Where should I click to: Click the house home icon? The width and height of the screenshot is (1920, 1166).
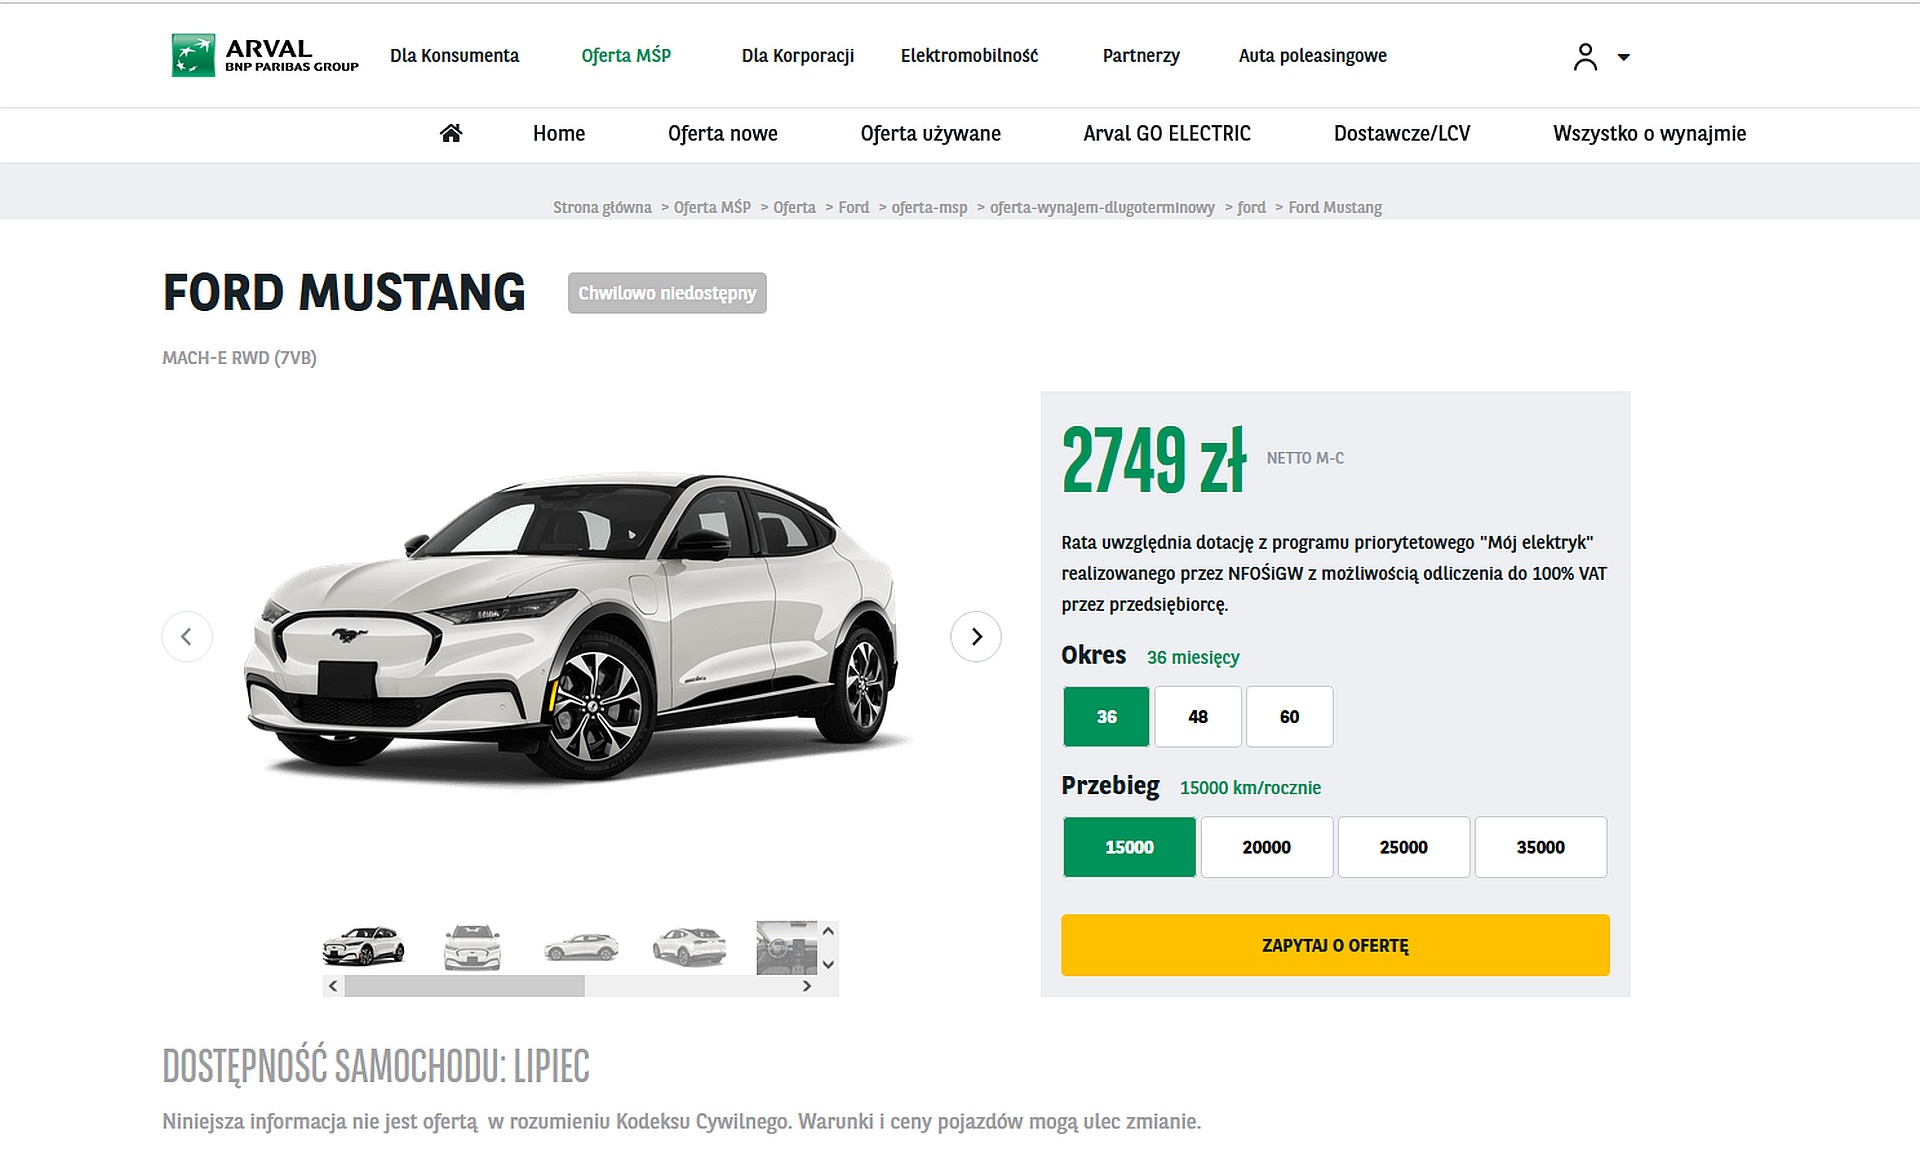pyautogui.click(x=451, y=133)
